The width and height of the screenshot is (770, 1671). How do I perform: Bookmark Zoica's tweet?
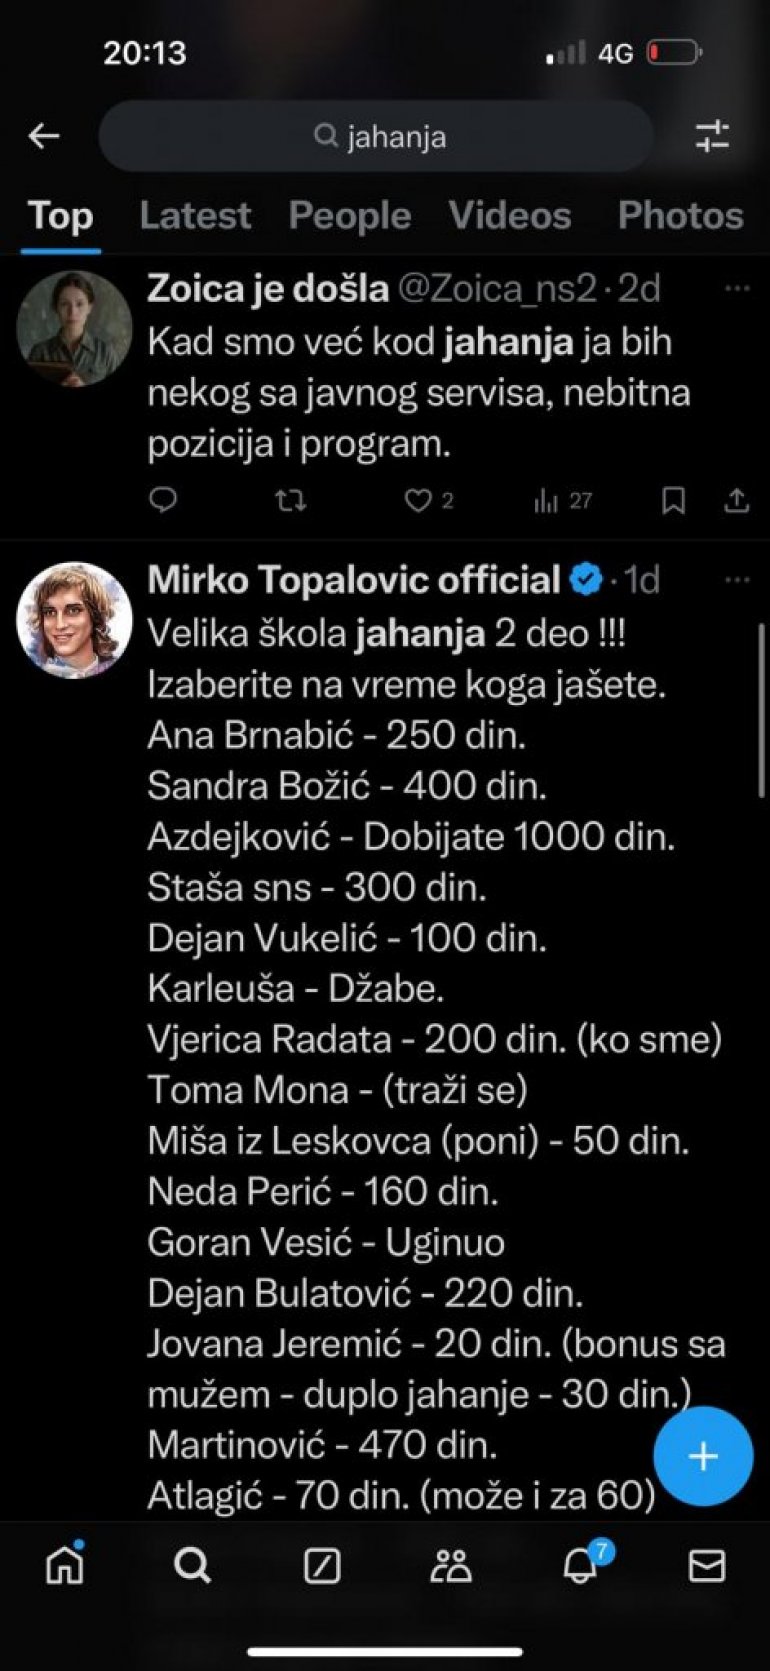pos(673,500)
